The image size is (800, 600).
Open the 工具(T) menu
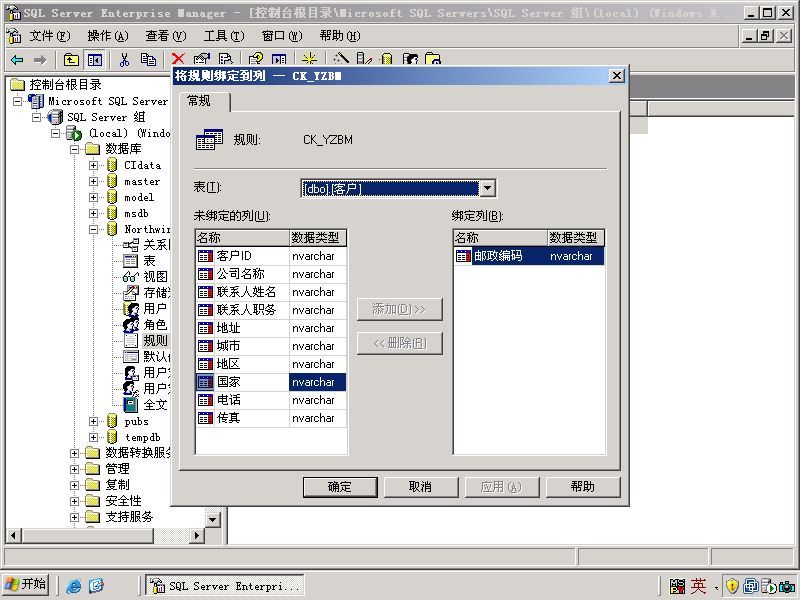(x=224, y=36)
